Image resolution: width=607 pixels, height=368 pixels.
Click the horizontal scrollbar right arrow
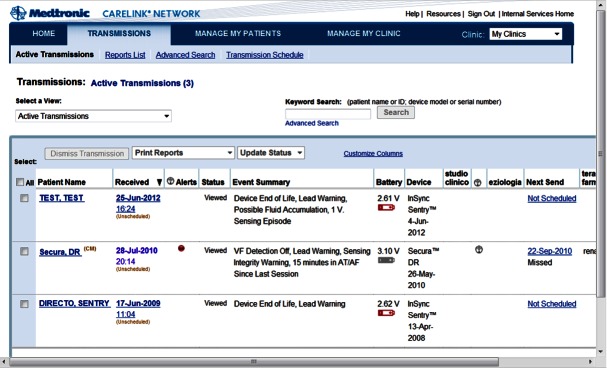click(590, 361)
